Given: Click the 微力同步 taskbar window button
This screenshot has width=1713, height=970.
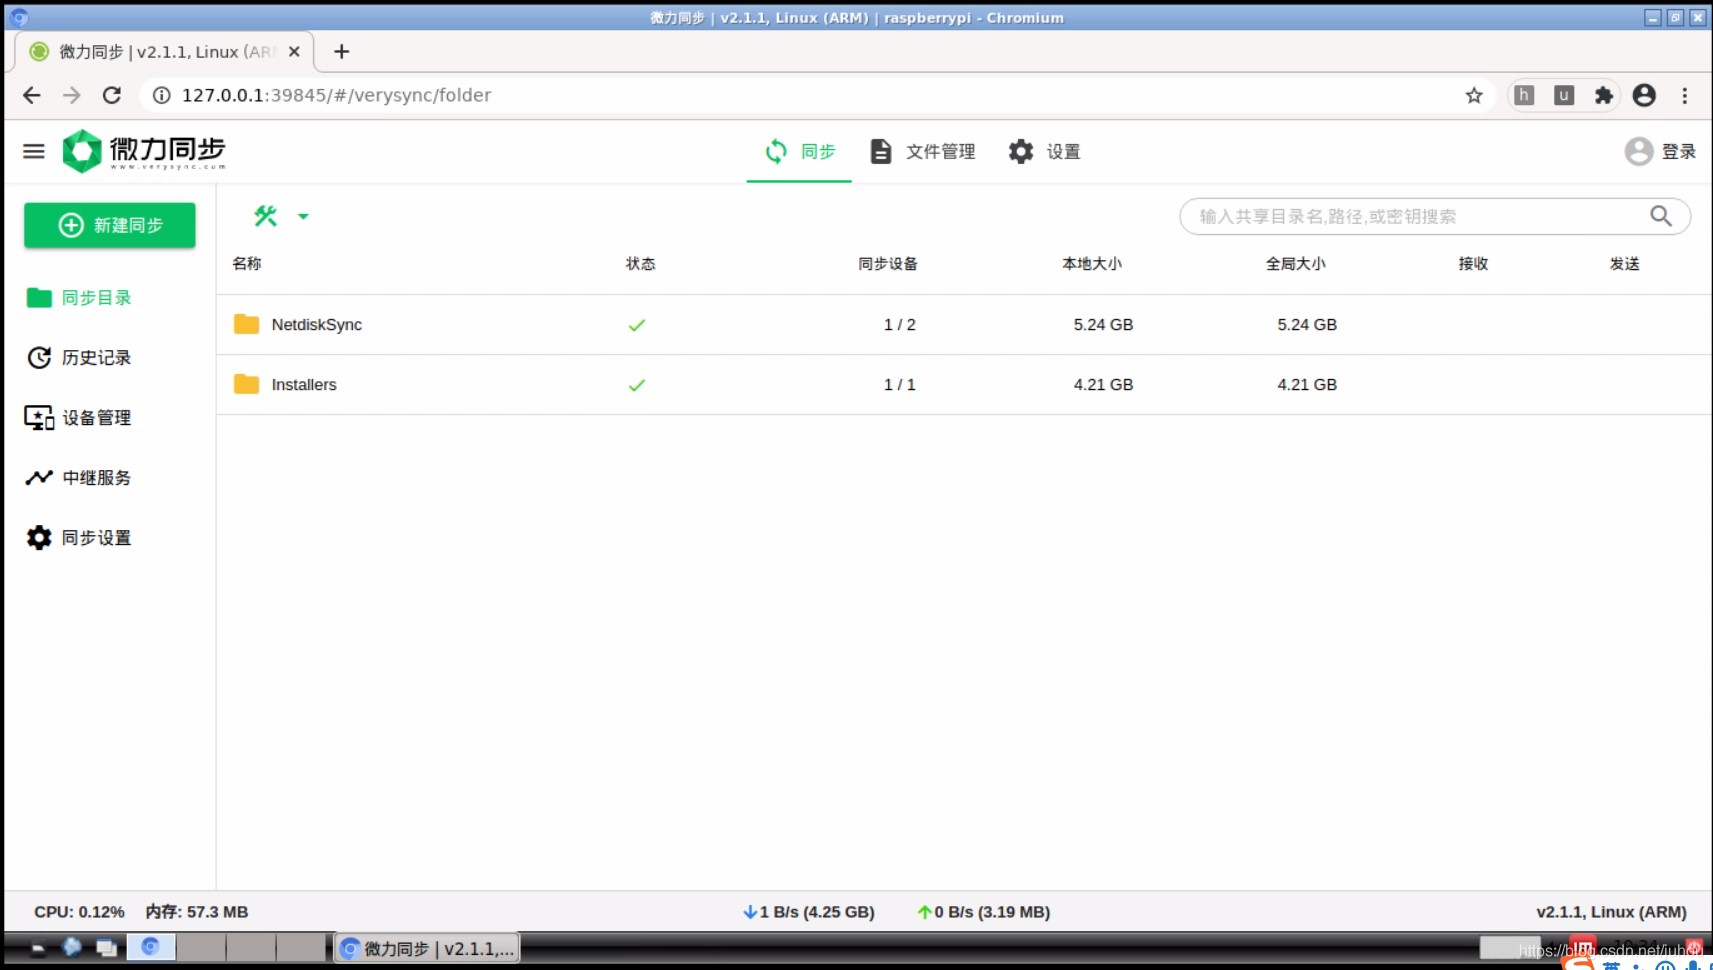Looking at the screenshot, I should pos(428,948).
